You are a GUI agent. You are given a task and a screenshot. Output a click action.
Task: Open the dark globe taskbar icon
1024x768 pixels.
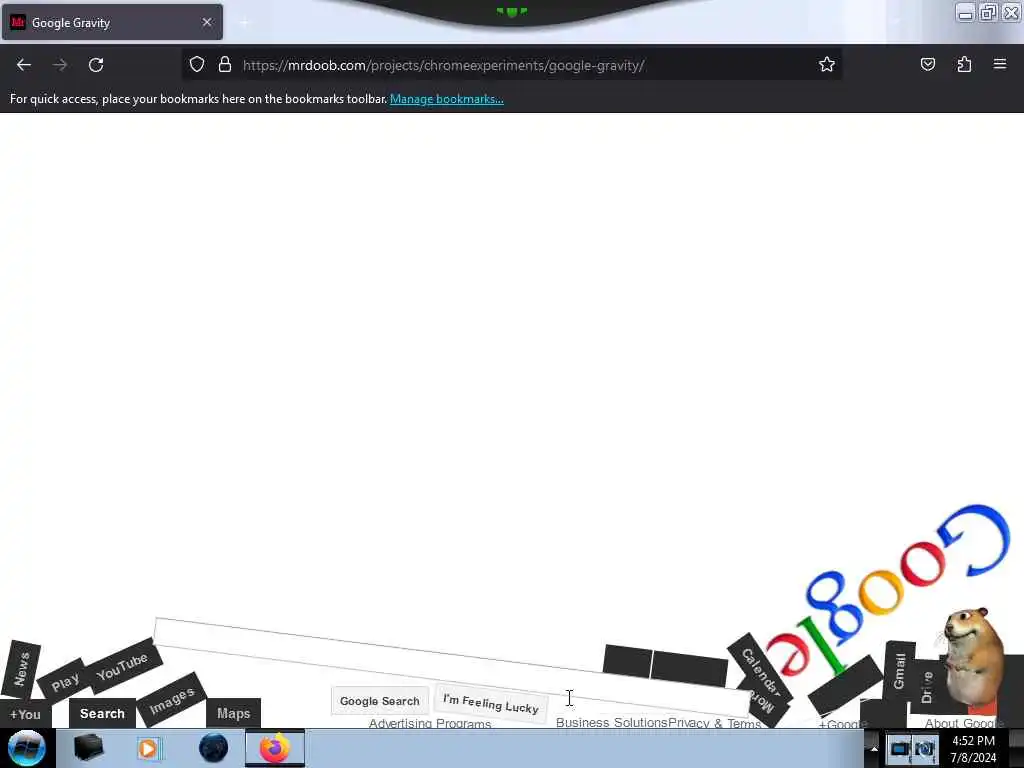pyautogui.click(x=213, y=748)
